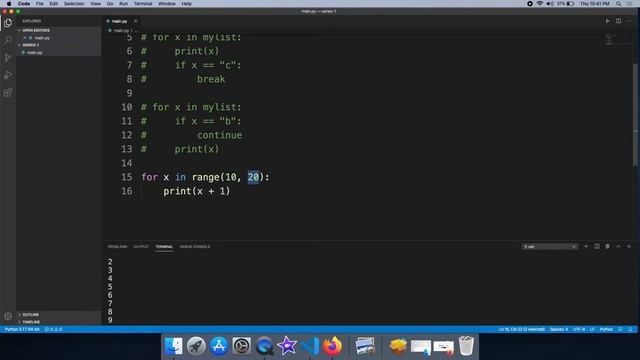The height and width of the screenshot is (360, 640).
Task: Open the Source Control view
Action: 8,57
